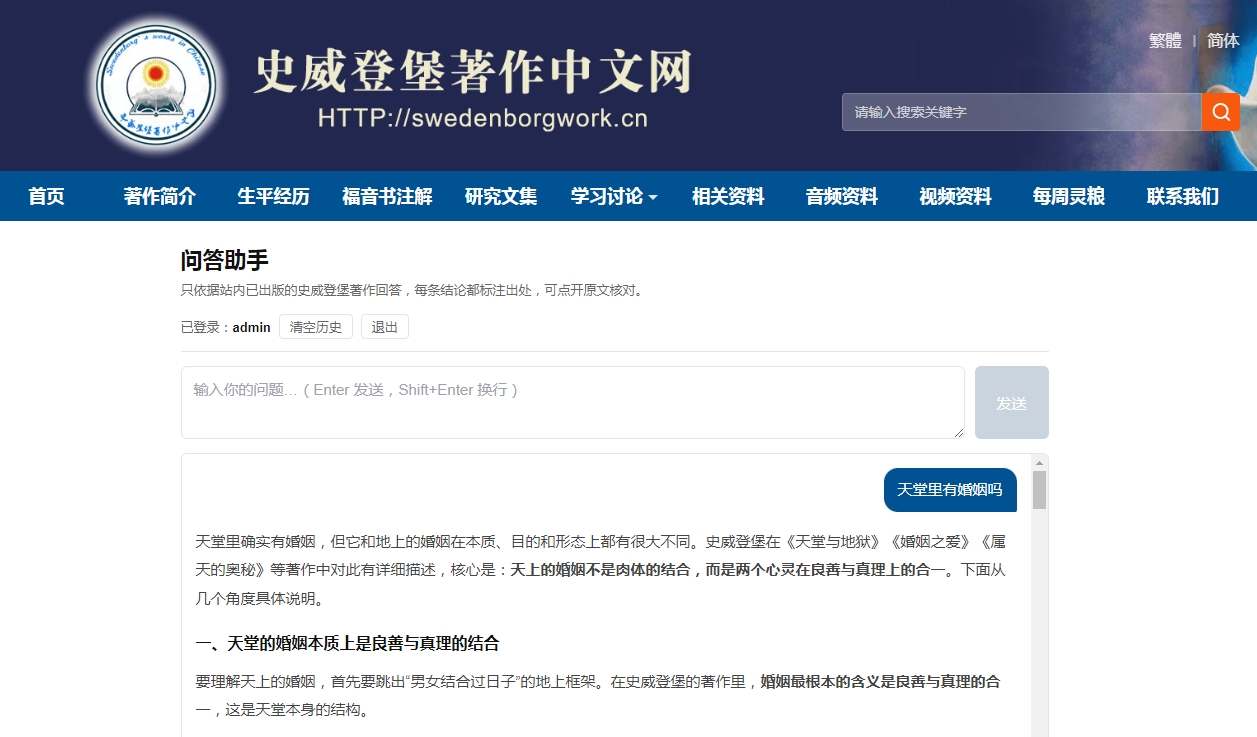Open the 生平经历 navigation item
Screen dimensions: 1257x737
pos(273,196)
